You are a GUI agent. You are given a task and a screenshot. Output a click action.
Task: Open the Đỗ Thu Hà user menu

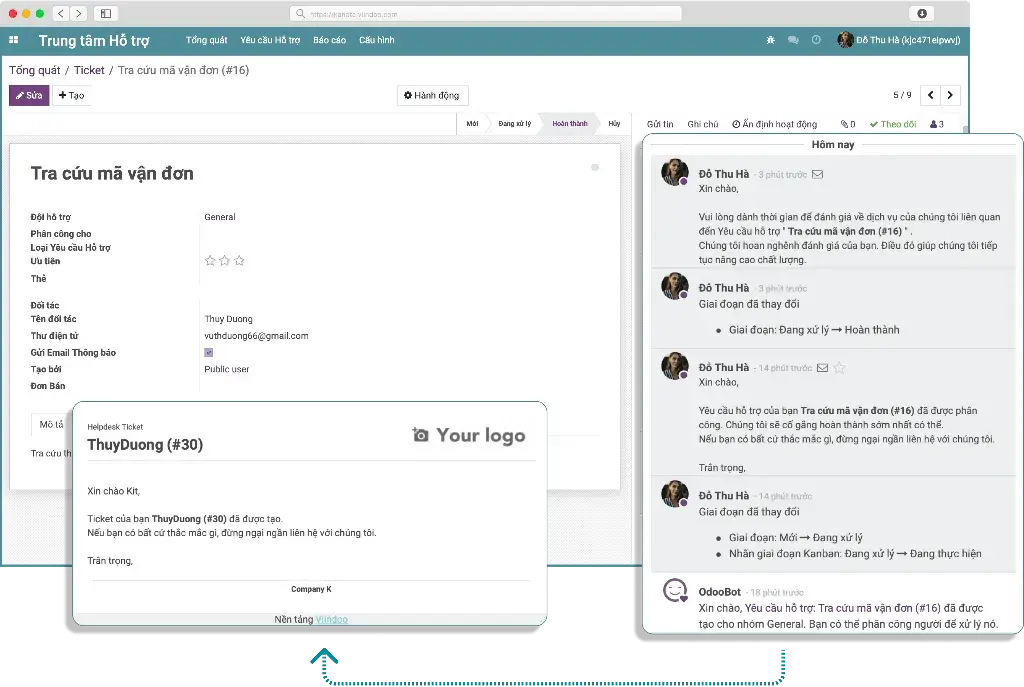[898, 40]
